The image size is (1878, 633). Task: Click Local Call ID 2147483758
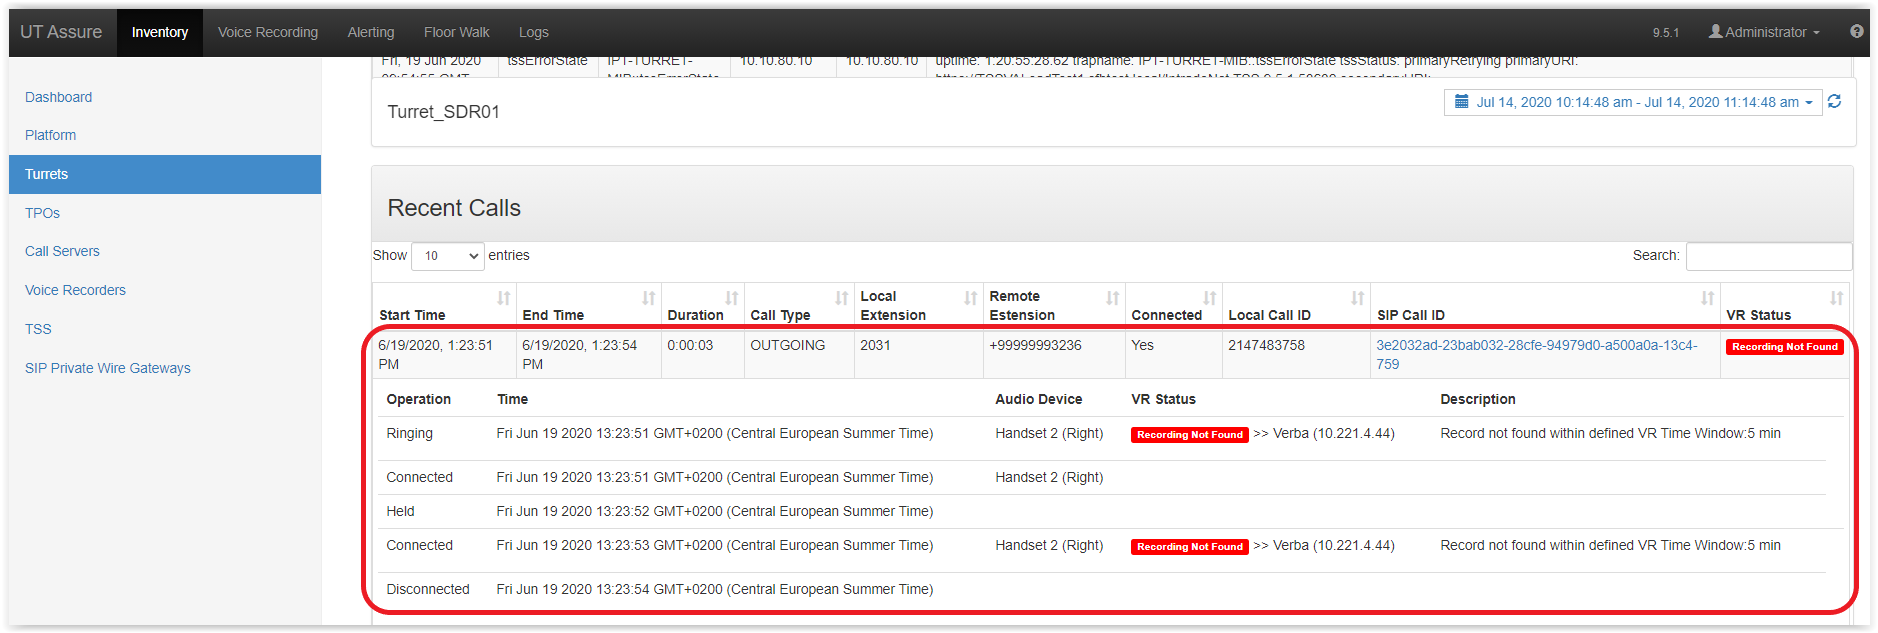[x=1266, y=345]
